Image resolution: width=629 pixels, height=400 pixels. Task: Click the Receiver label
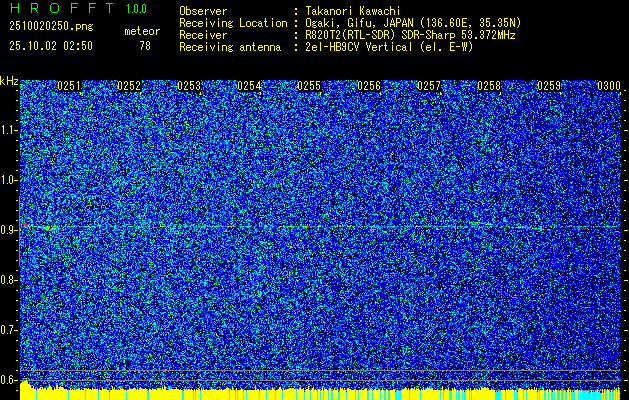(203, 35)
